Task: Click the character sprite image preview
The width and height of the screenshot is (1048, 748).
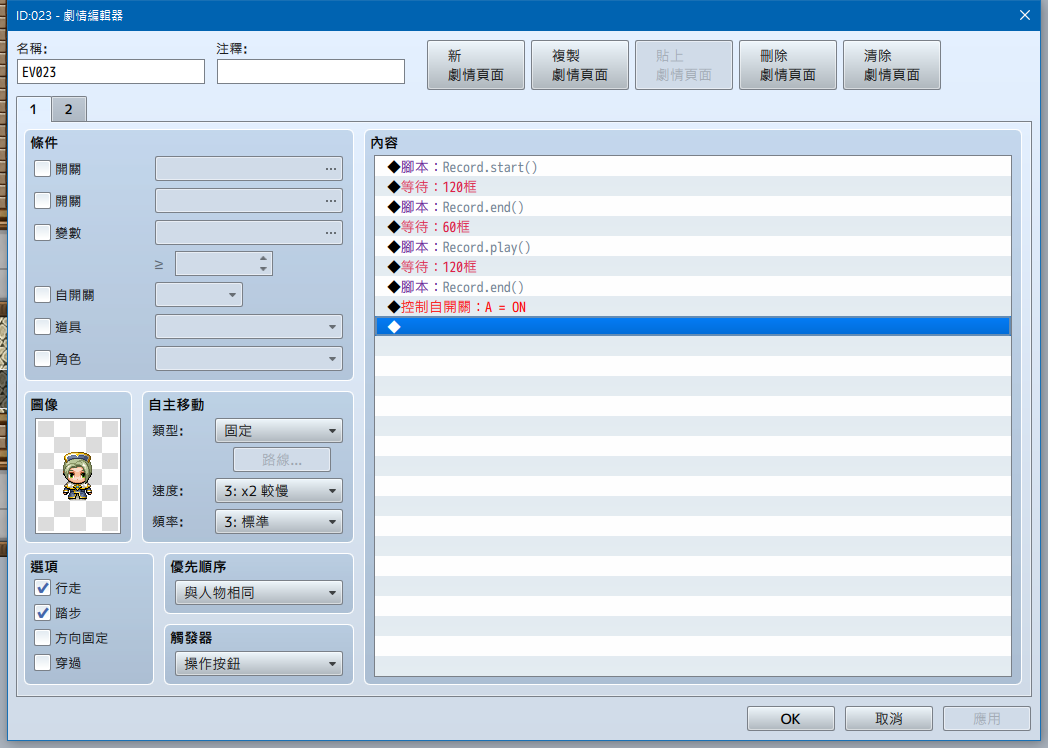Action: pyautogui.click(x=78, y=476)
